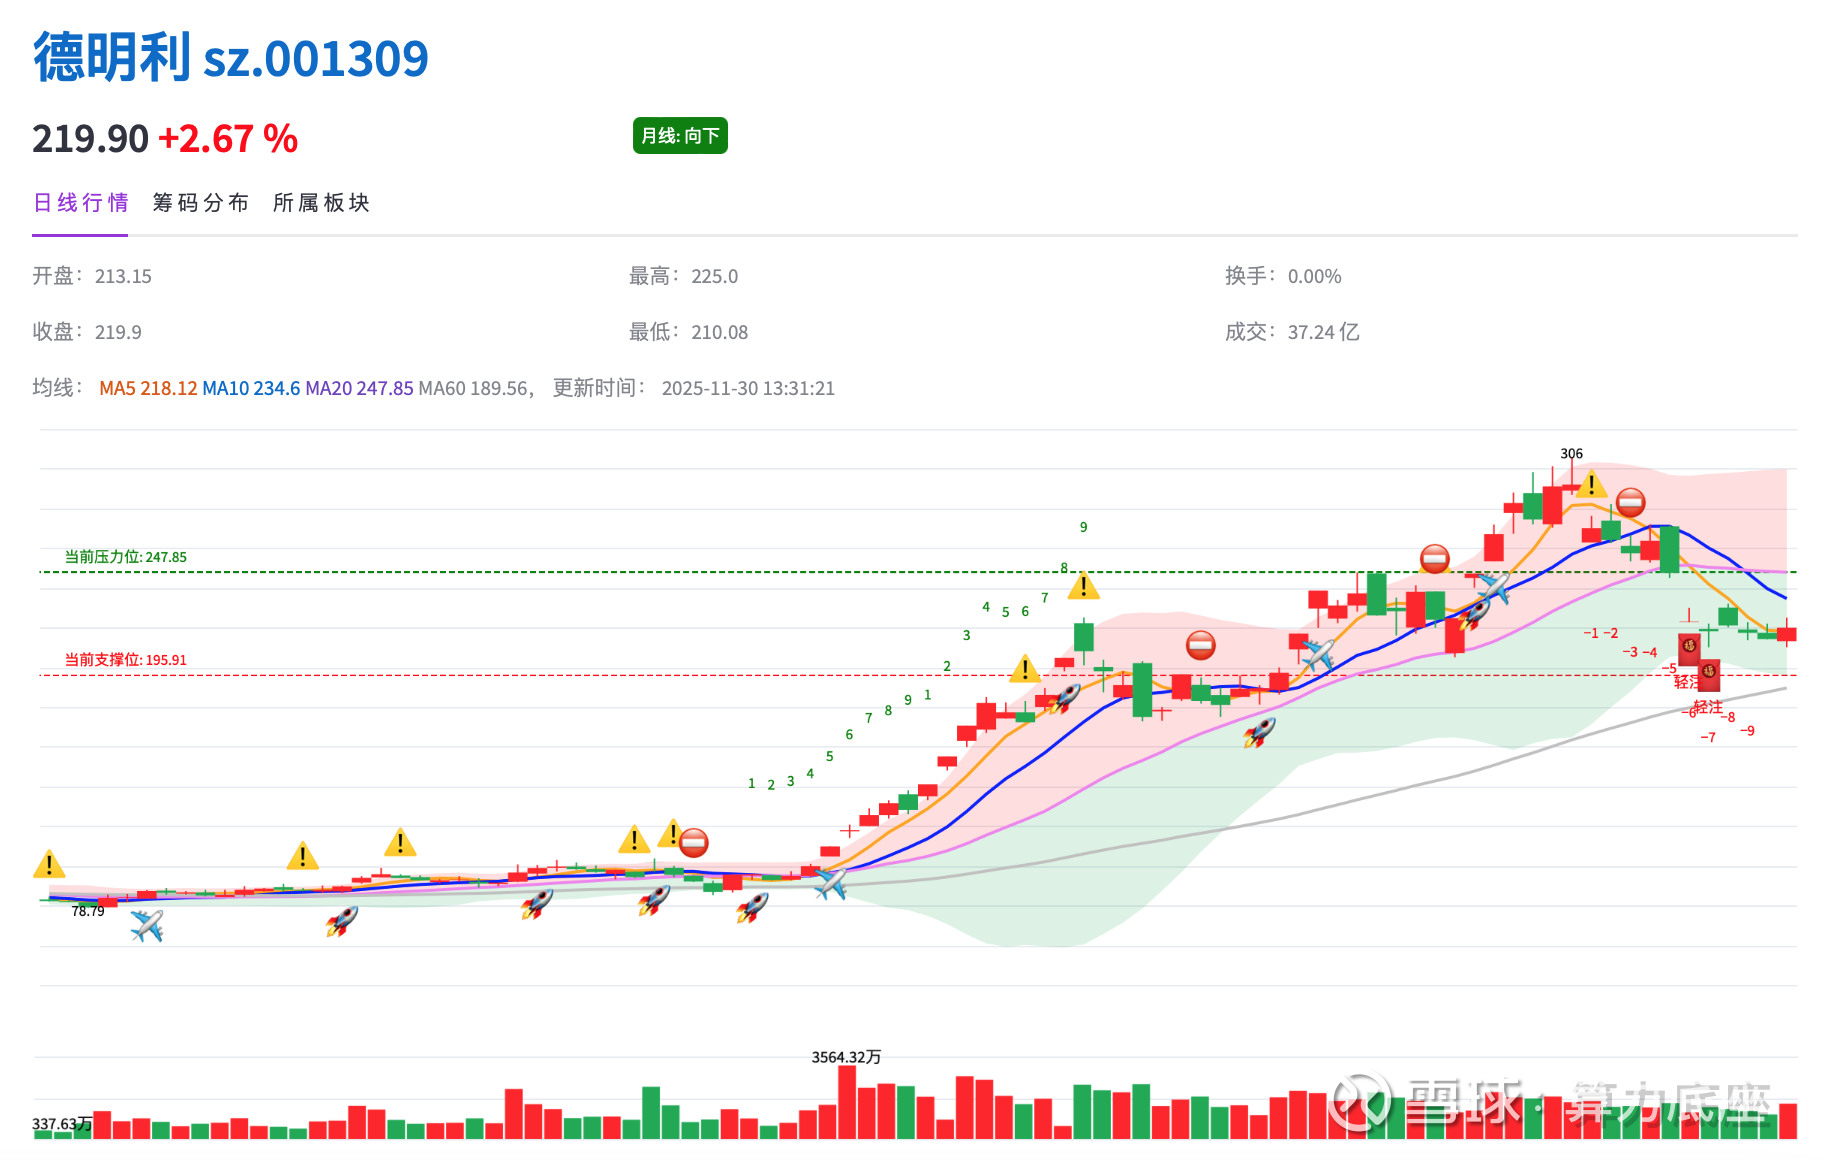
Task: Click the current price 219.90
Action: 90,139
